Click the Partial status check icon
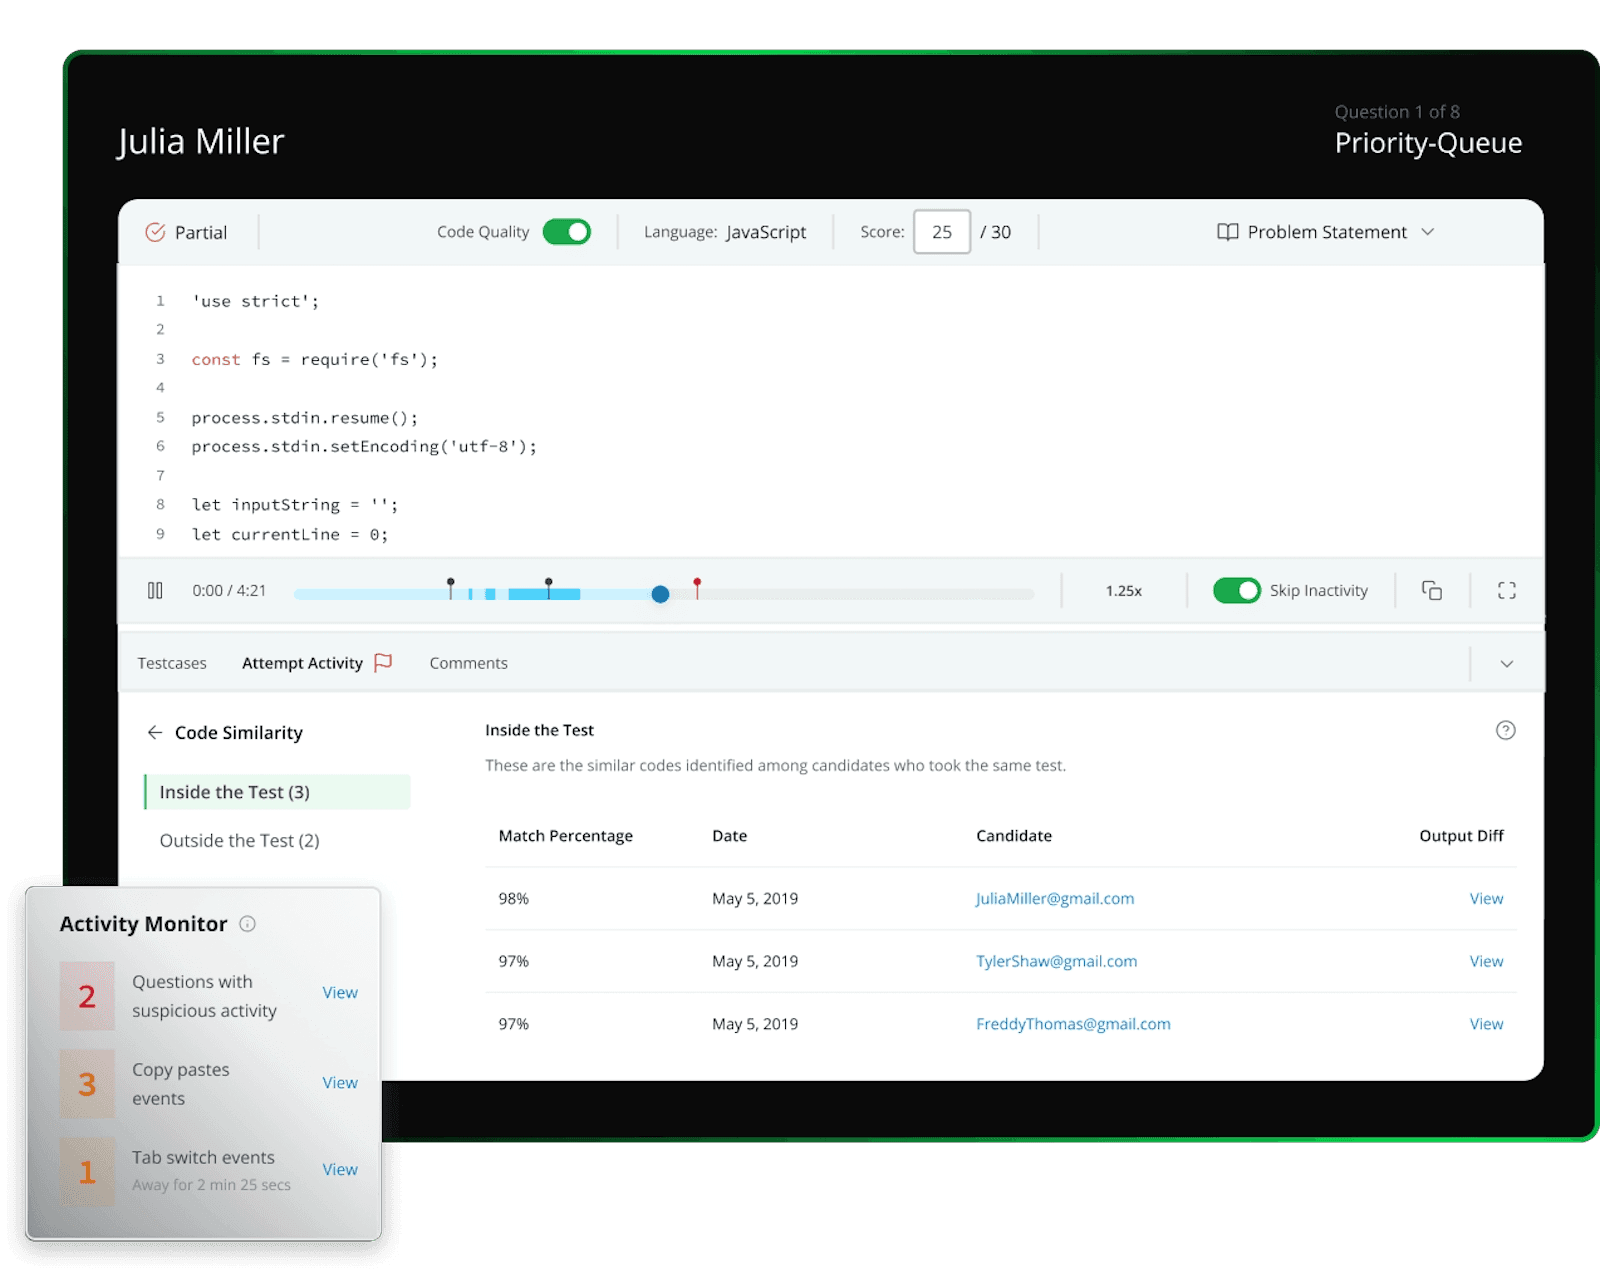The image size is (1600, 1273). point(155,232)
